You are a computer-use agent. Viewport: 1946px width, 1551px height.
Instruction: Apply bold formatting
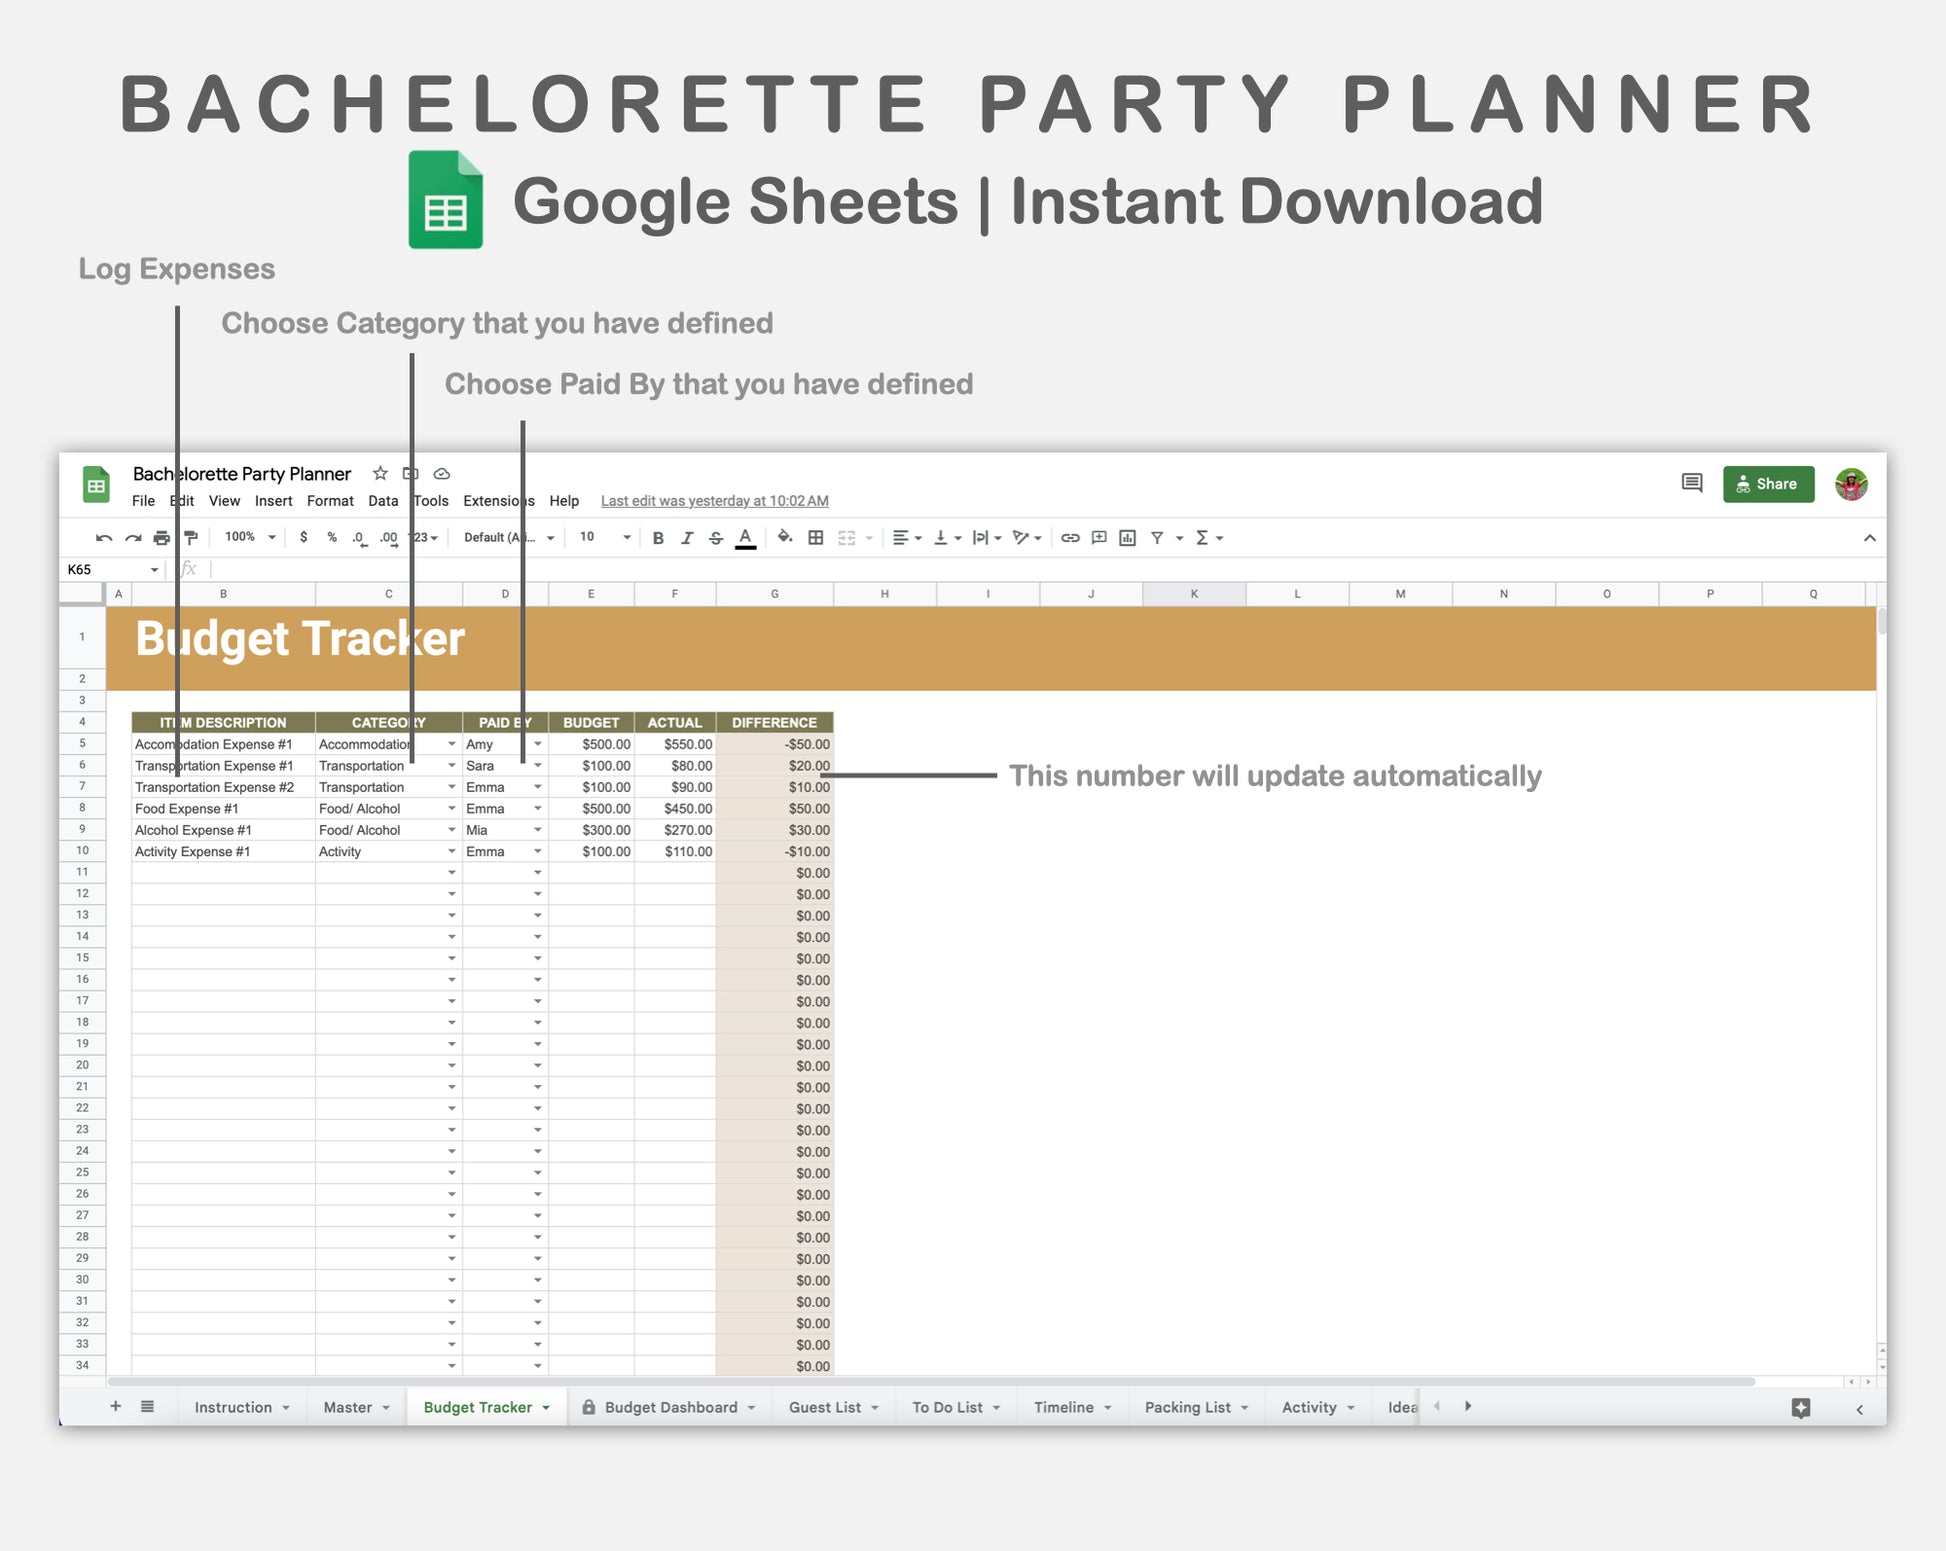point(658,538)
